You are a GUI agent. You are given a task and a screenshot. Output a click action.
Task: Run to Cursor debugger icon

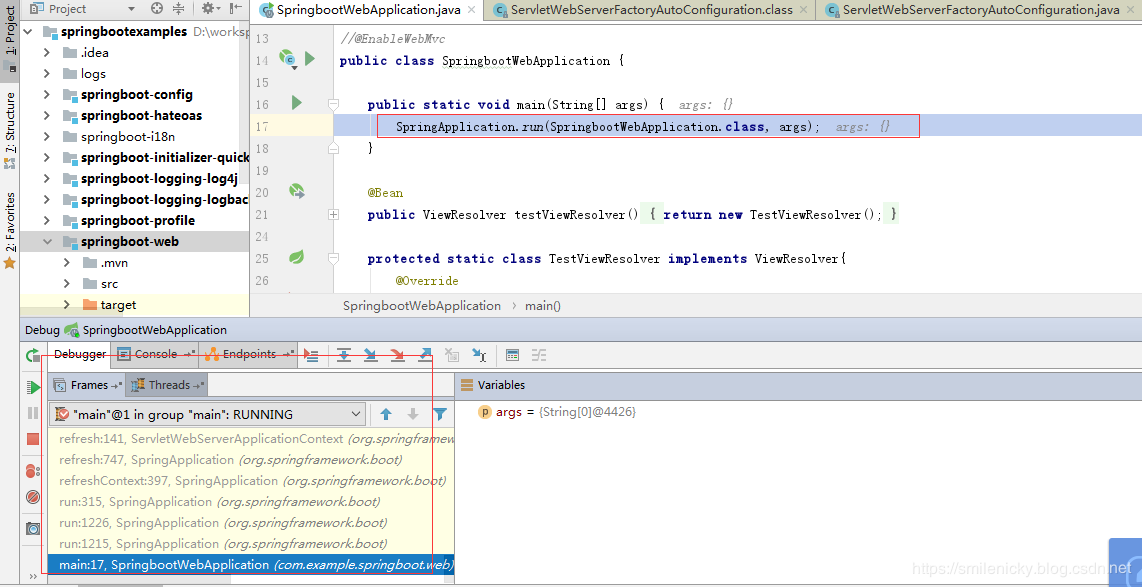pyautogui.click(x=479, y=355)
